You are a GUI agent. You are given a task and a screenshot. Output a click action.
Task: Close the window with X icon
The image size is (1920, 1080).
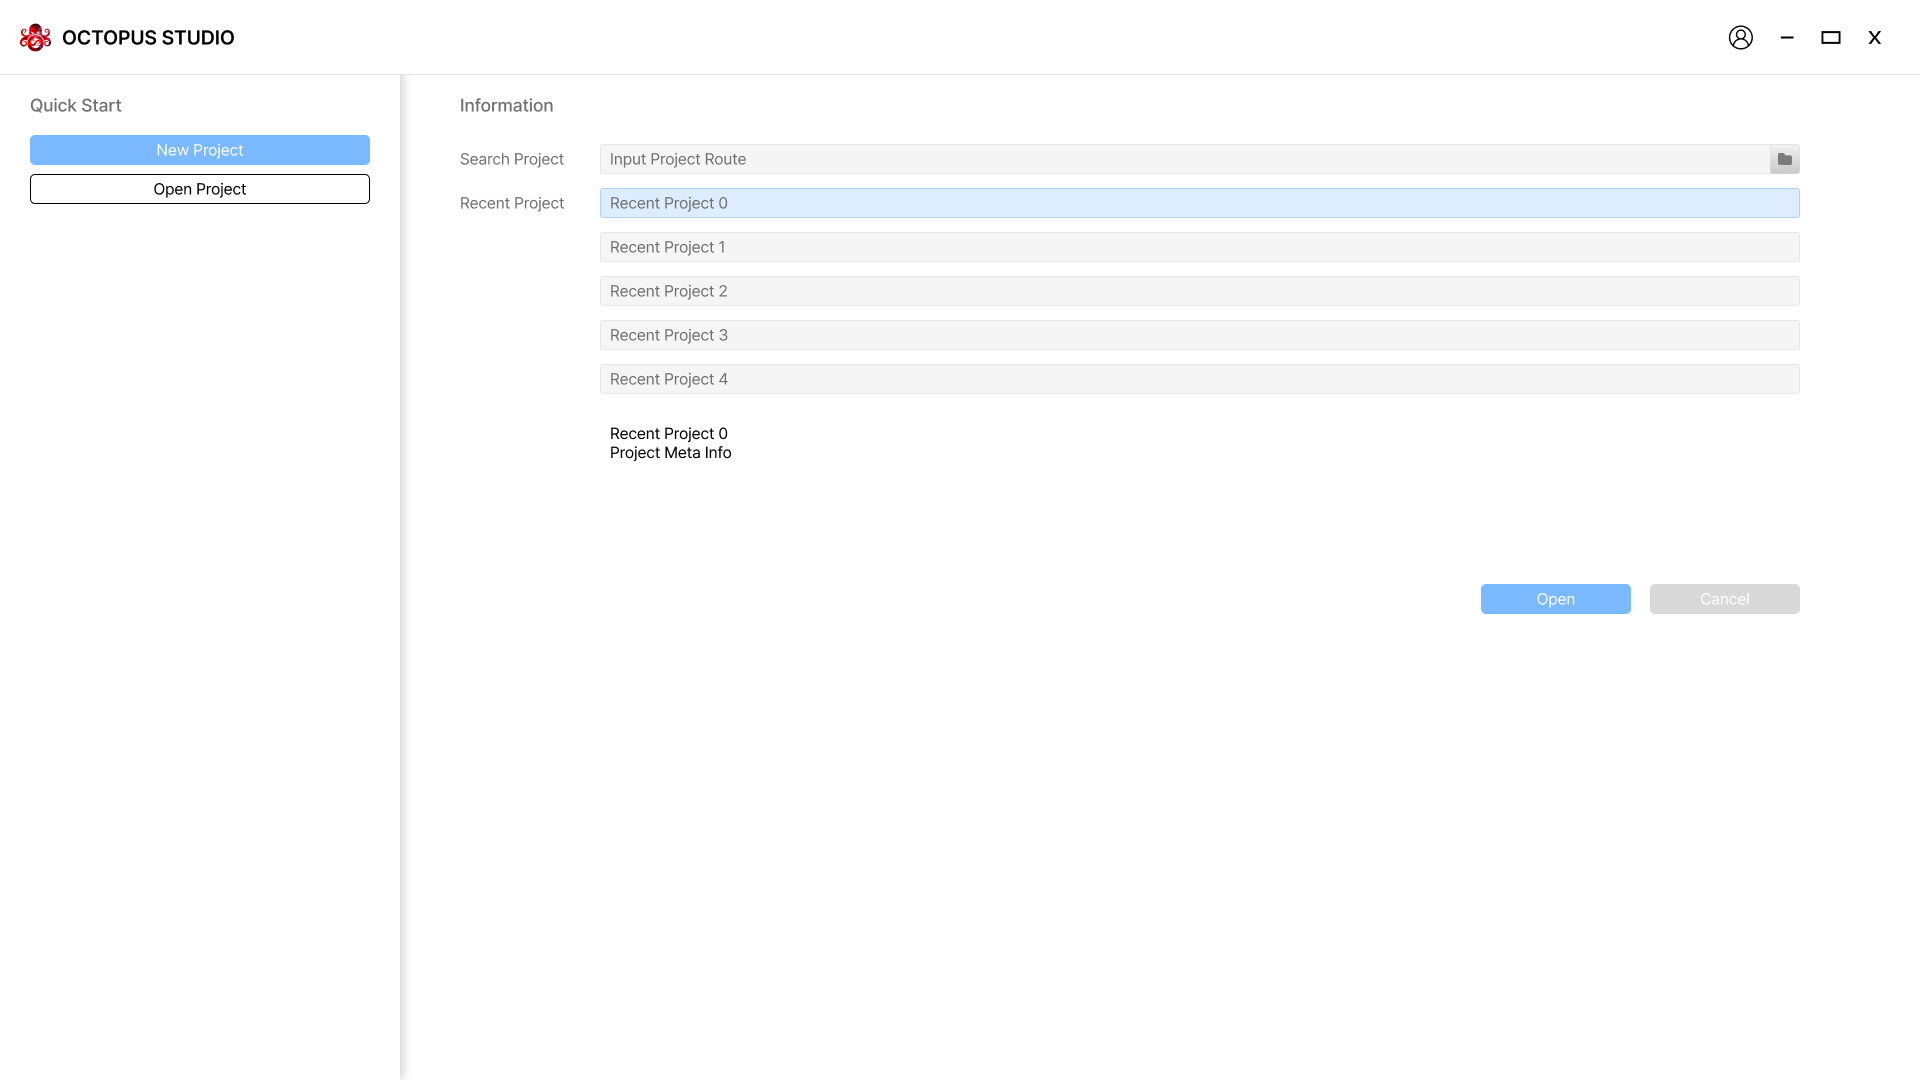1874,38
